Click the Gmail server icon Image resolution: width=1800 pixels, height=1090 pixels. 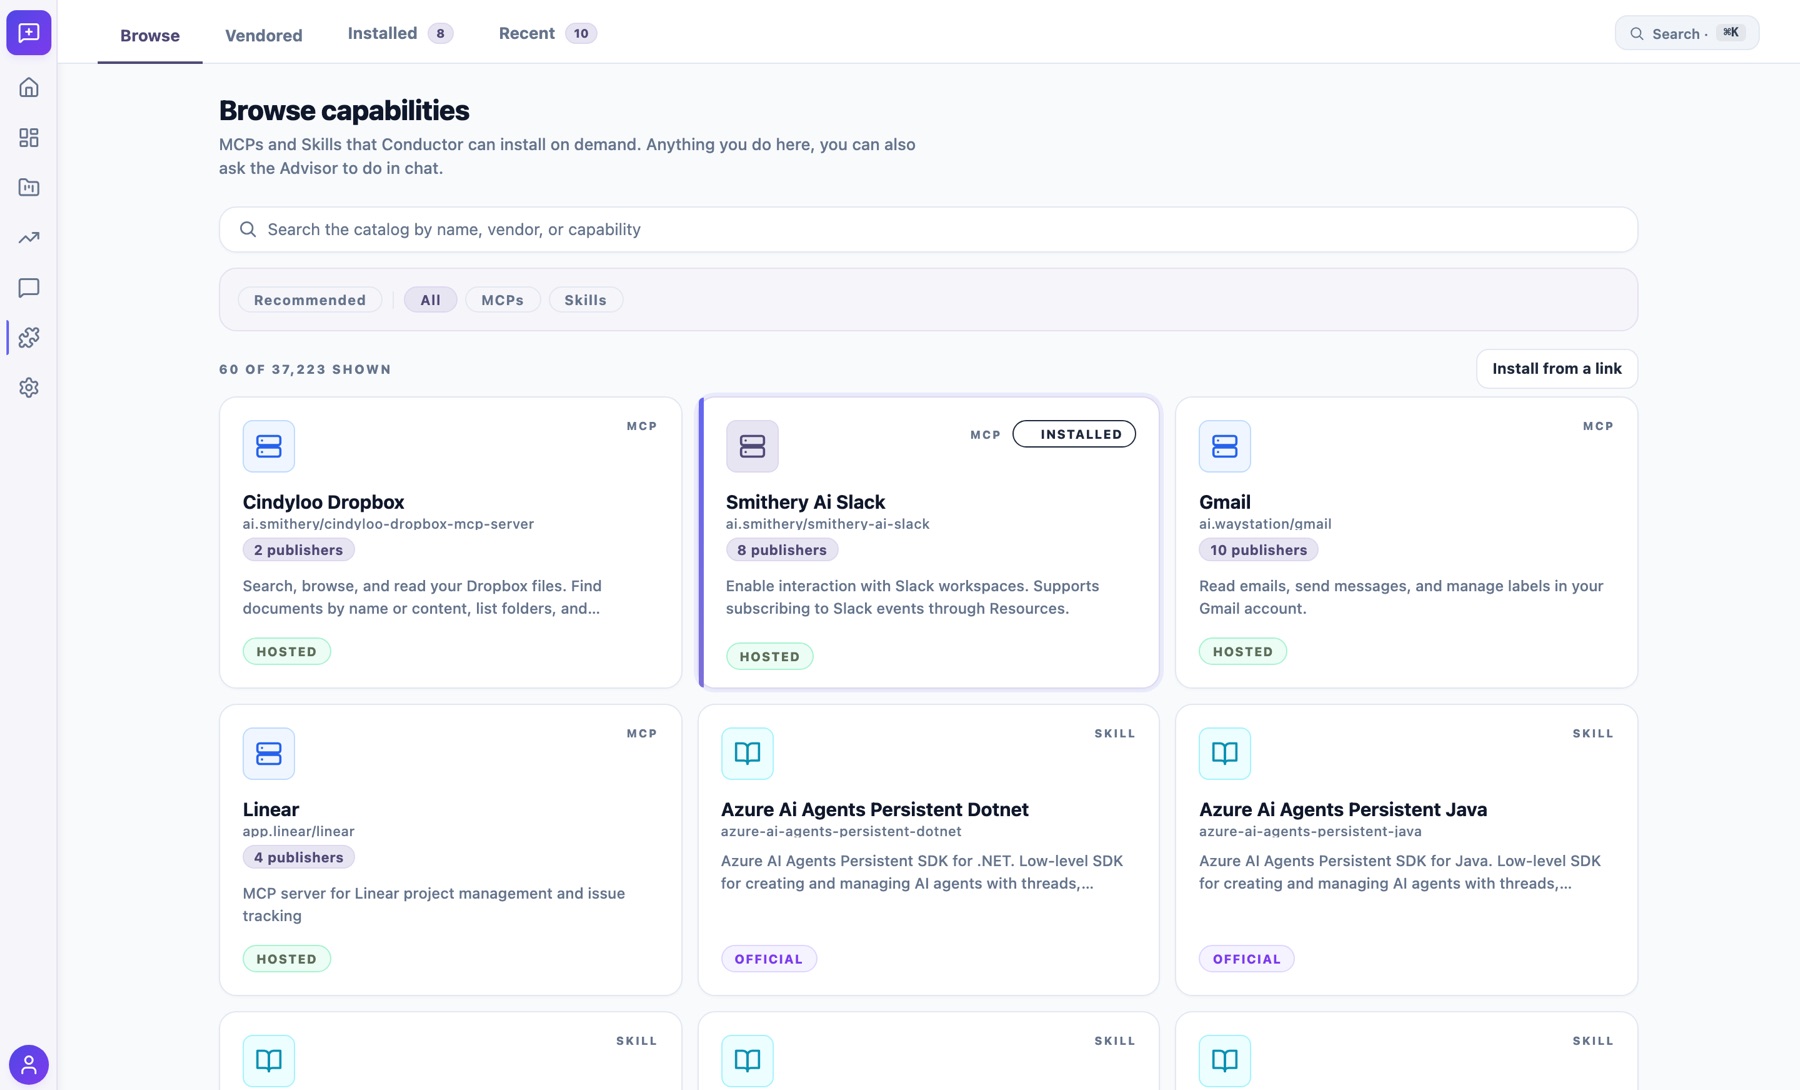pos(1225,446)
